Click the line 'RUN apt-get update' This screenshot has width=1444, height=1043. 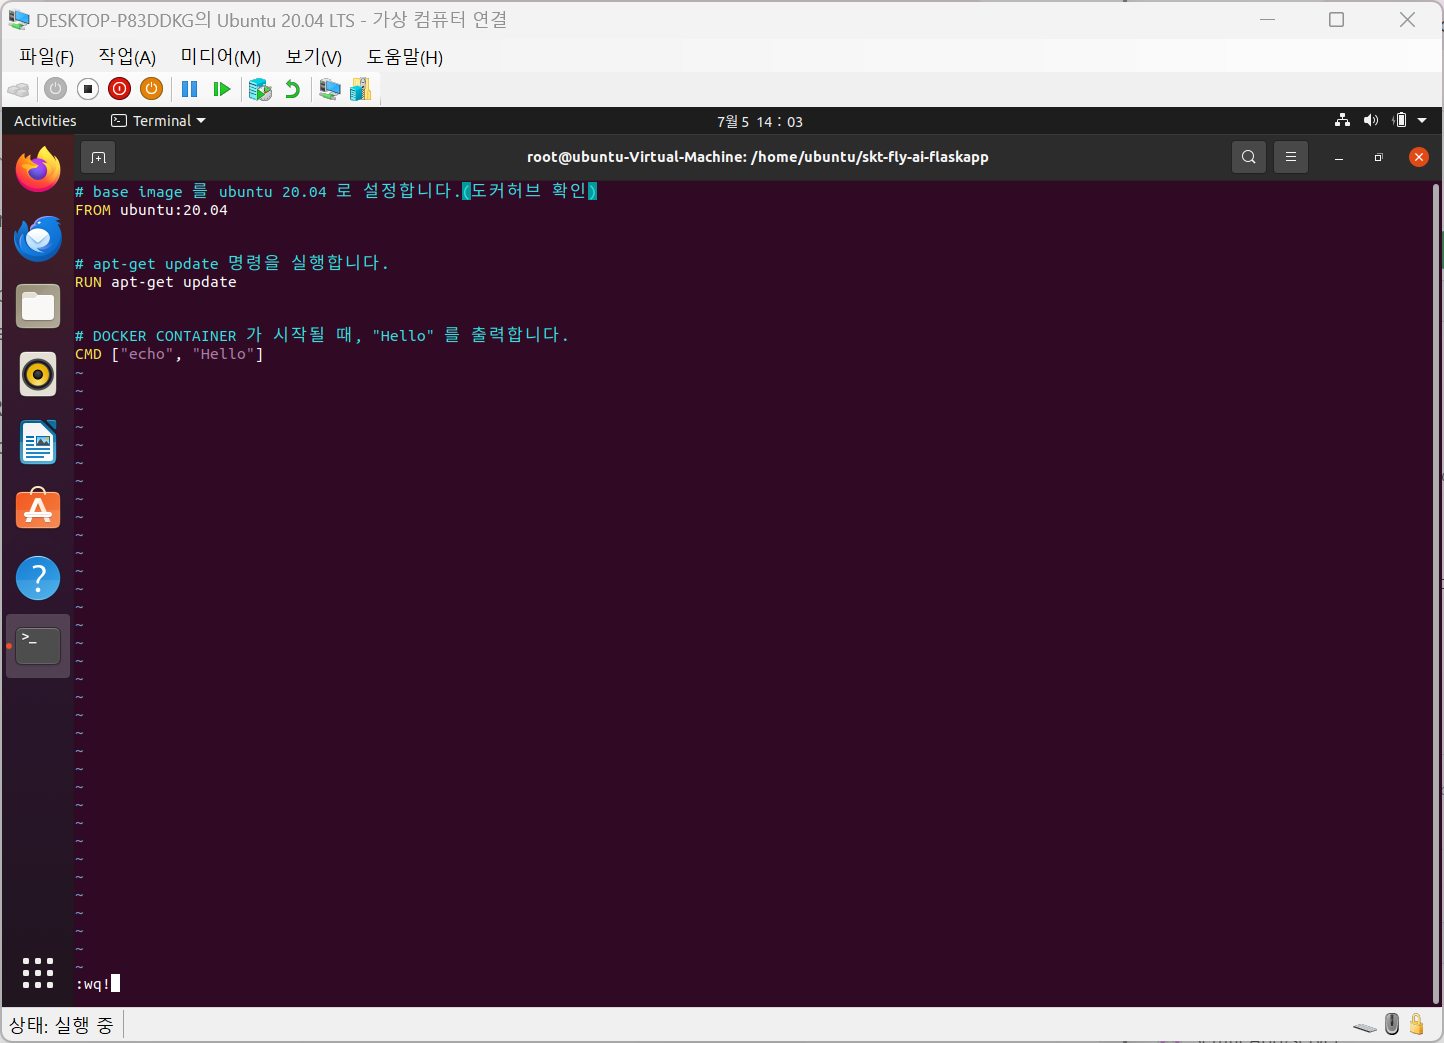click(156, 282)
